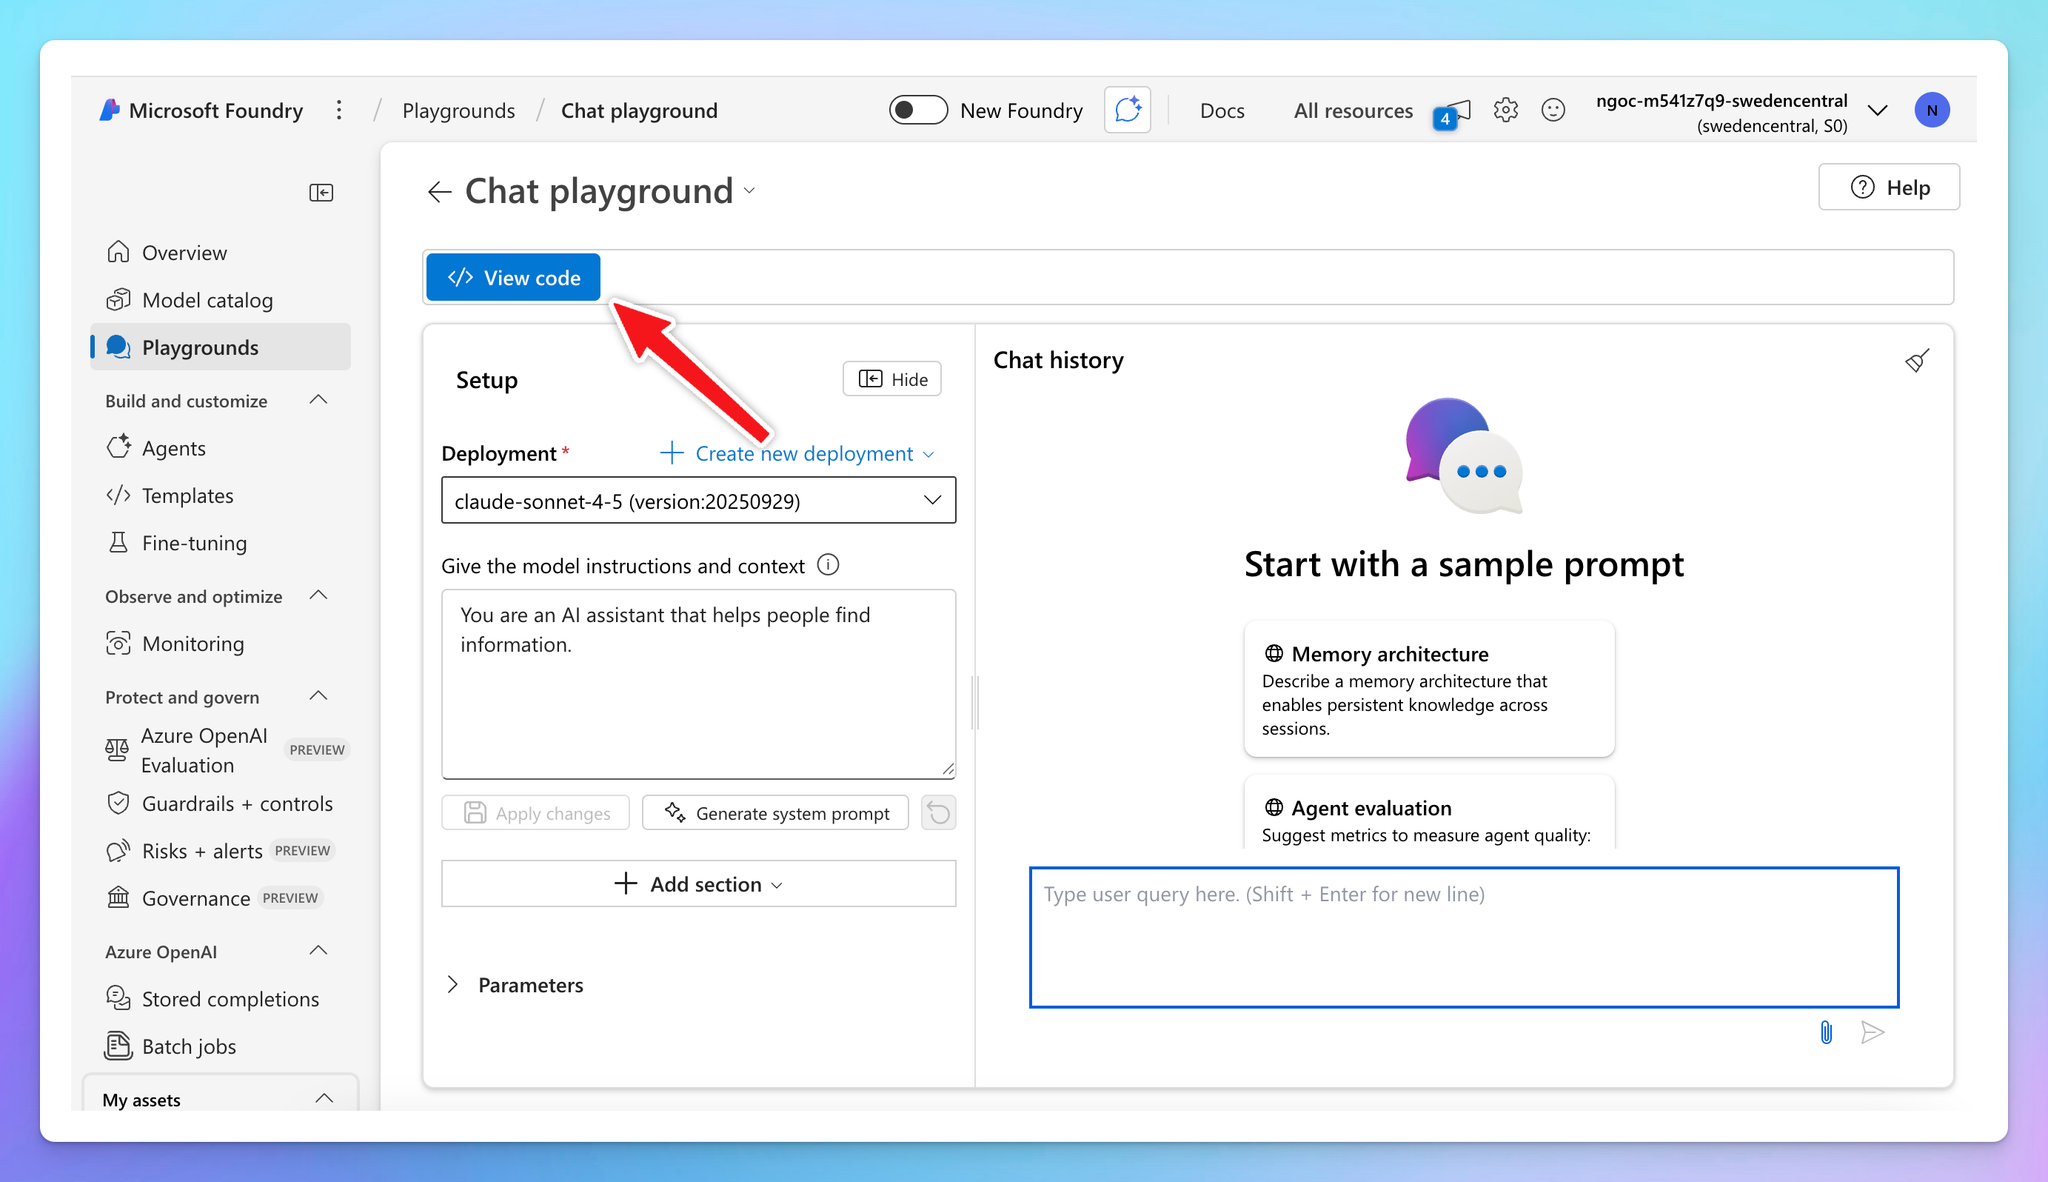The image size is (2048, 1182).
Task: Click the View code button
Action: [x=513, y=278]
